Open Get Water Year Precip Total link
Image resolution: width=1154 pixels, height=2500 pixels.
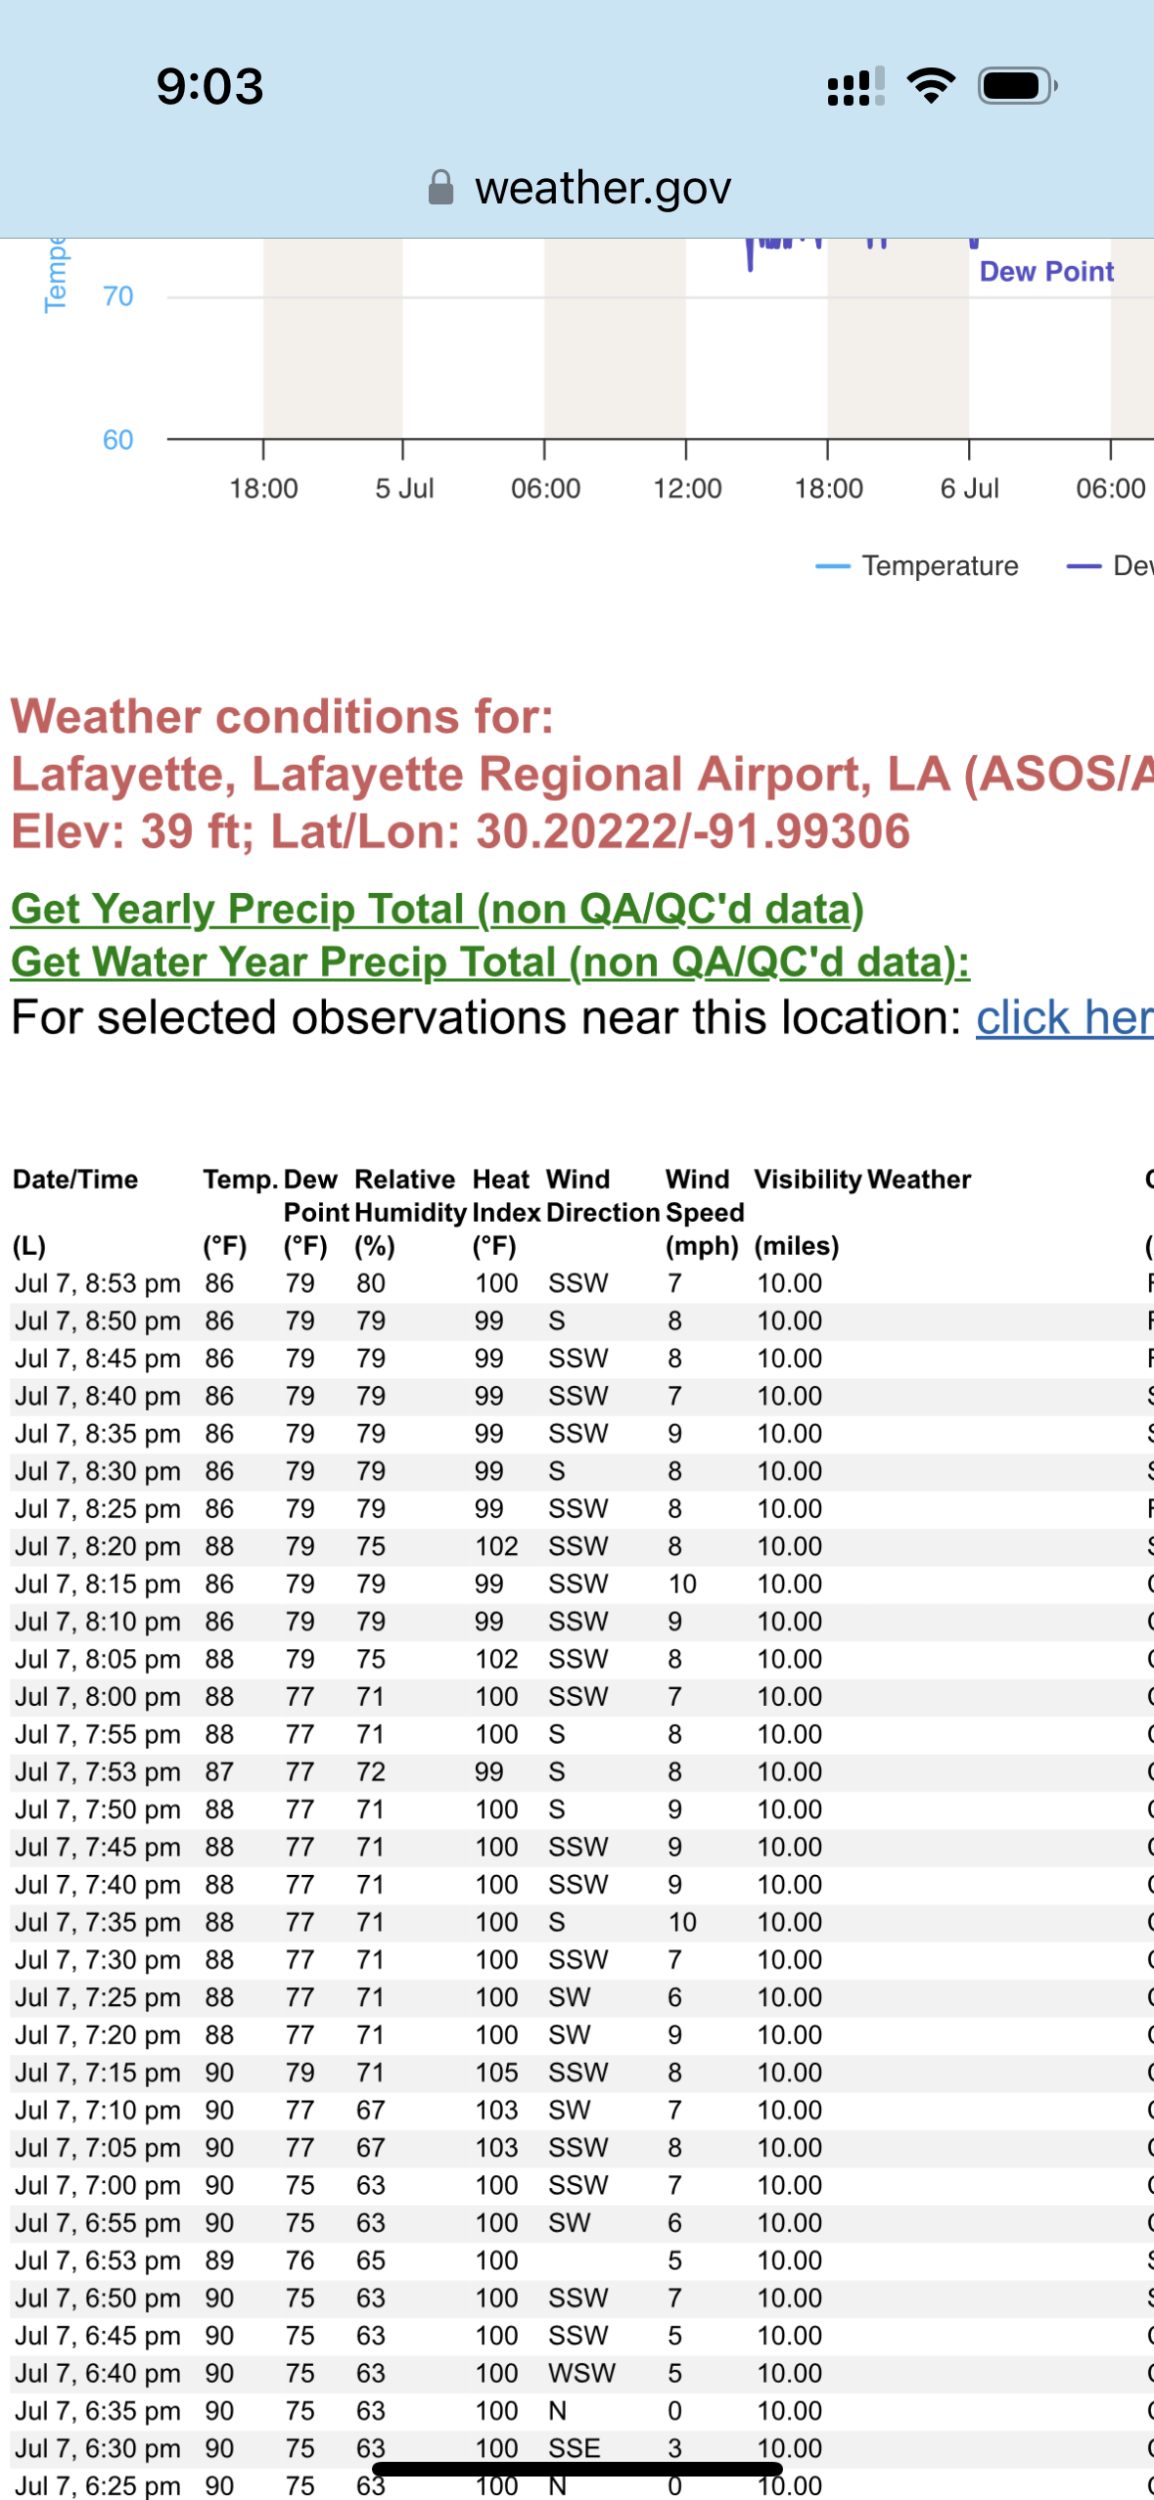point(490,962)
